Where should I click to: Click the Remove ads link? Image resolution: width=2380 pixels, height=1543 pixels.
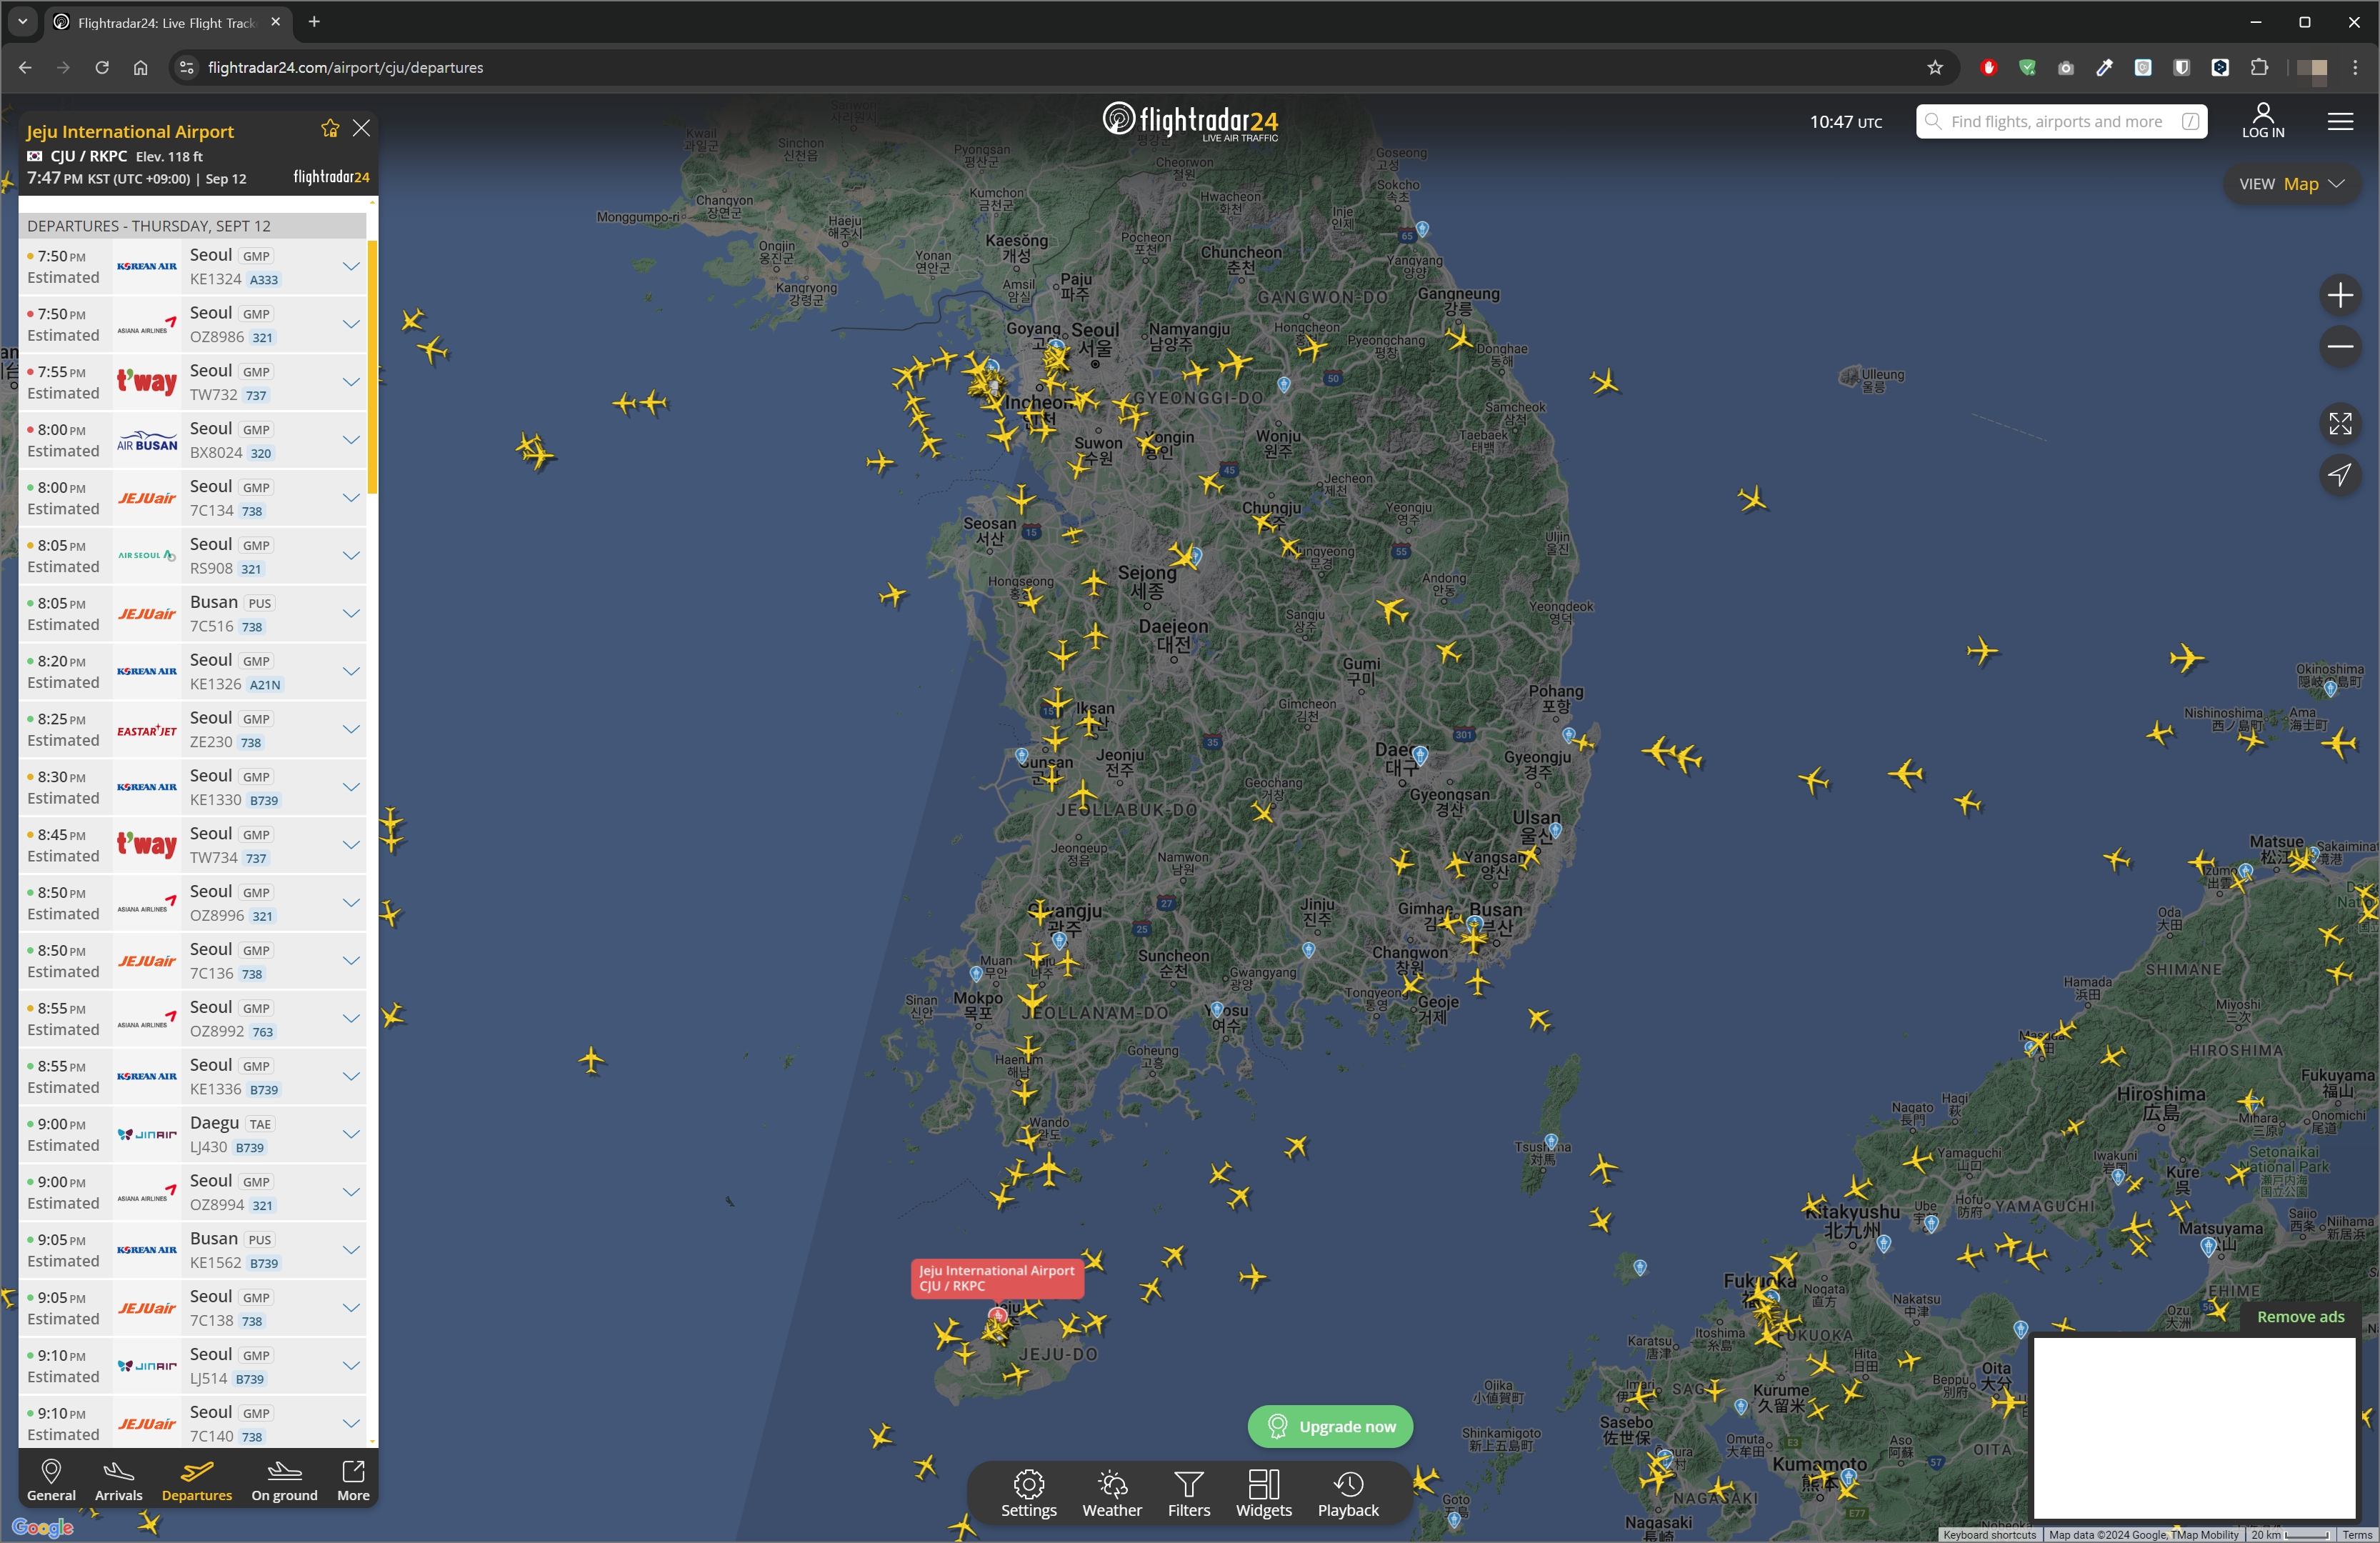[2299, 1317]
